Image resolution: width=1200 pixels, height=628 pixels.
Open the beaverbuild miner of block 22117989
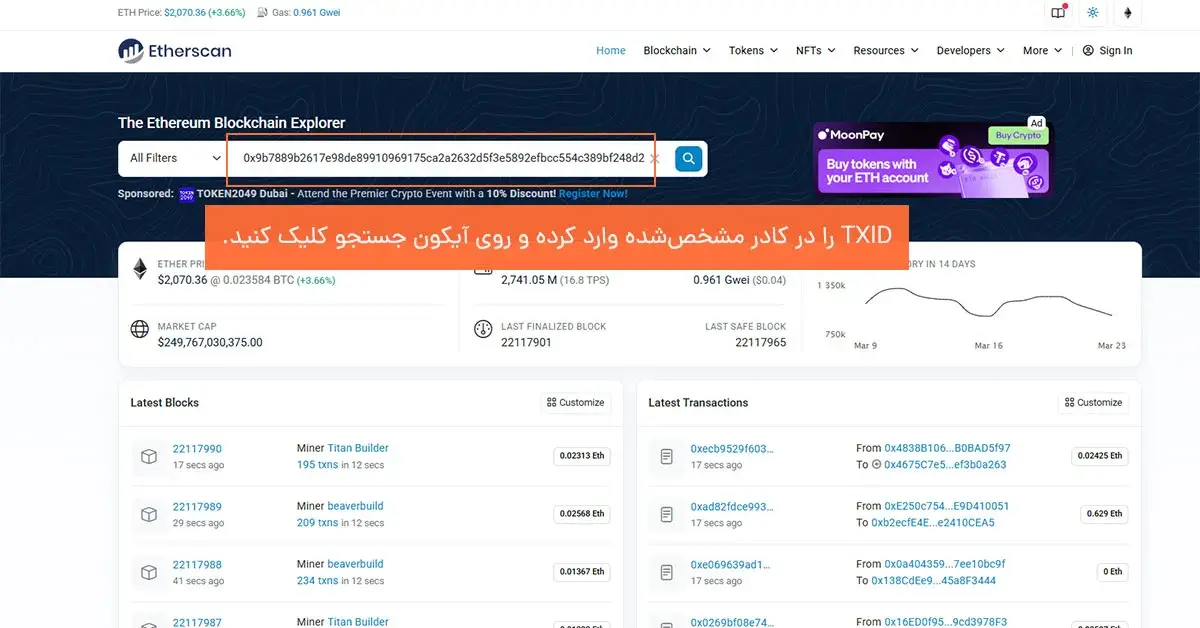pos(355,506)
